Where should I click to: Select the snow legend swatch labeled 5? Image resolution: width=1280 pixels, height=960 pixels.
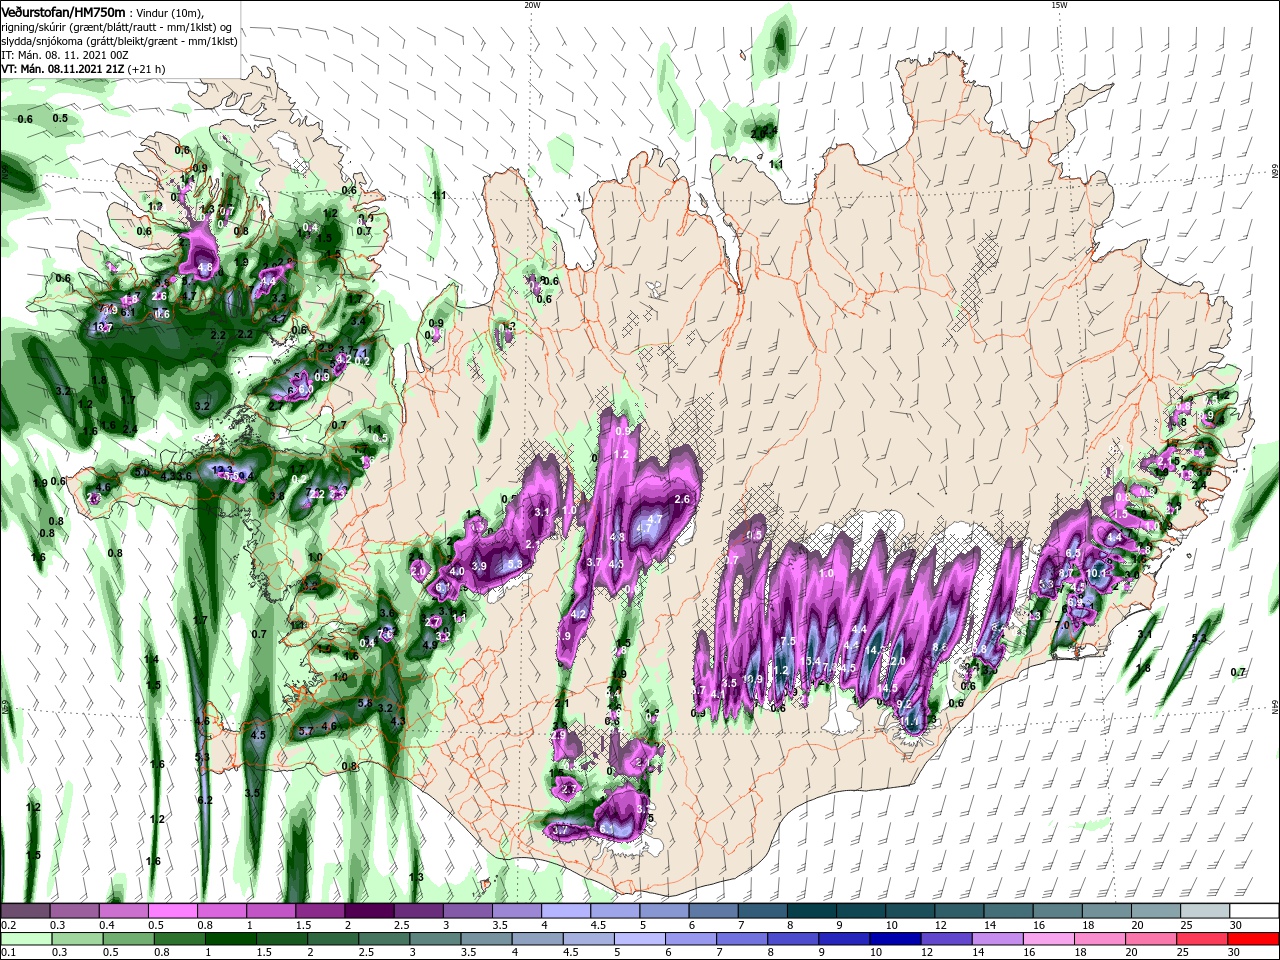pyautogui.click(x=664, y=910)
